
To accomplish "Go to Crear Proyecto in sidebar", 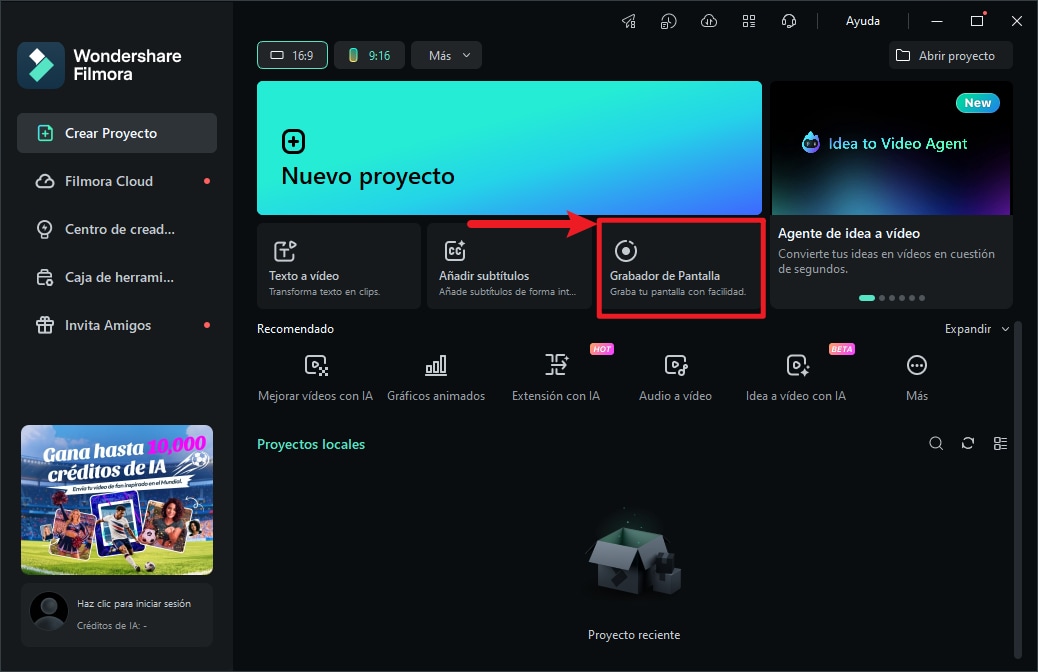I will click(117, 133).
